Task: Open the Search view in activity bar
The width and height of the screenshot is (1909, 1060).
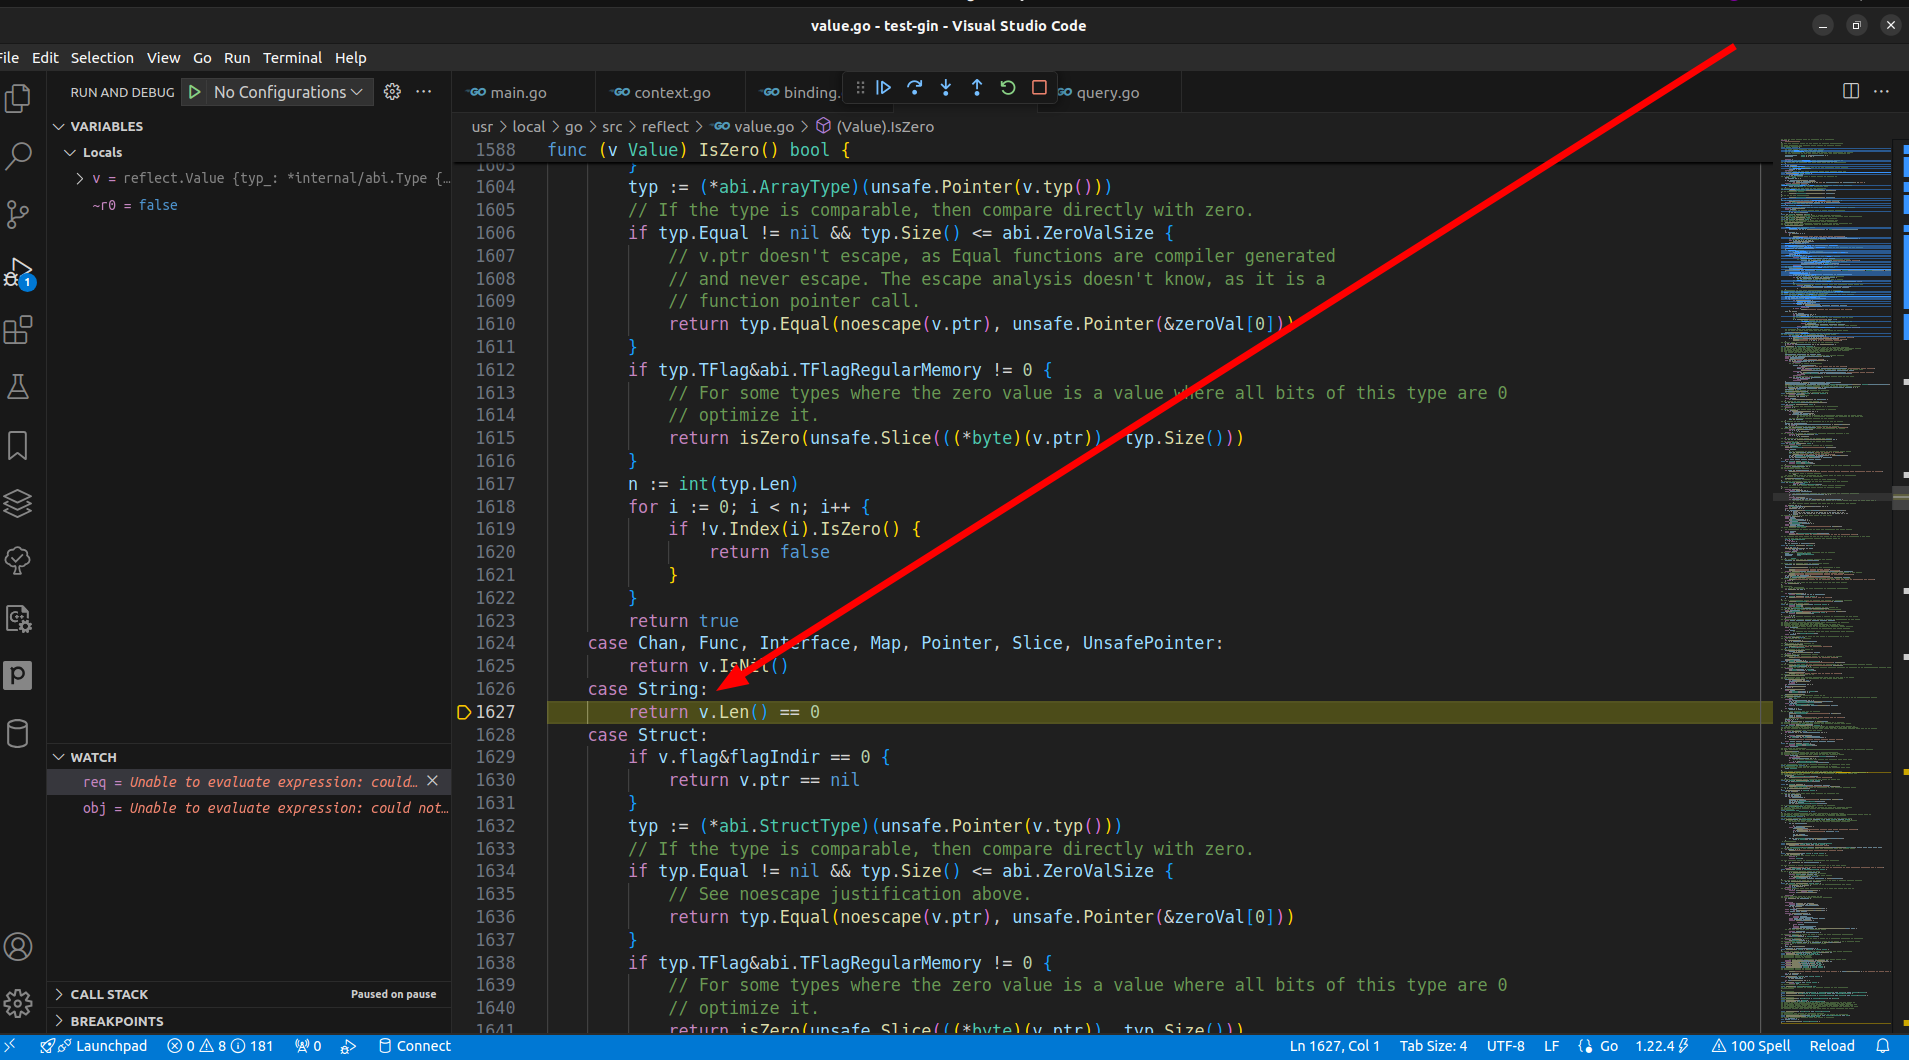Action: pos(18,155)
